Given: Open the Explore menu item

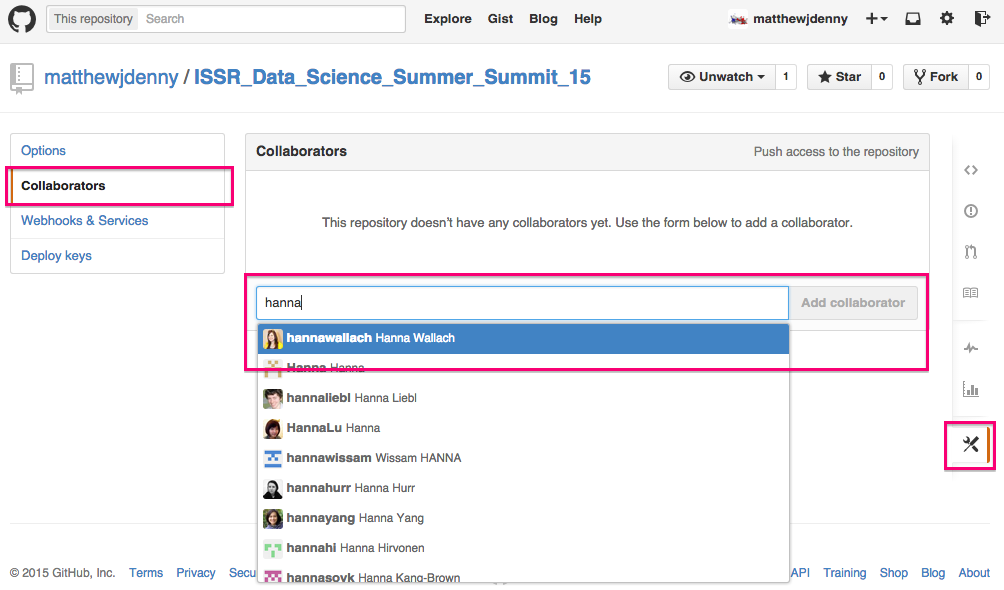Looking at the screenshot, I should 448,19.
